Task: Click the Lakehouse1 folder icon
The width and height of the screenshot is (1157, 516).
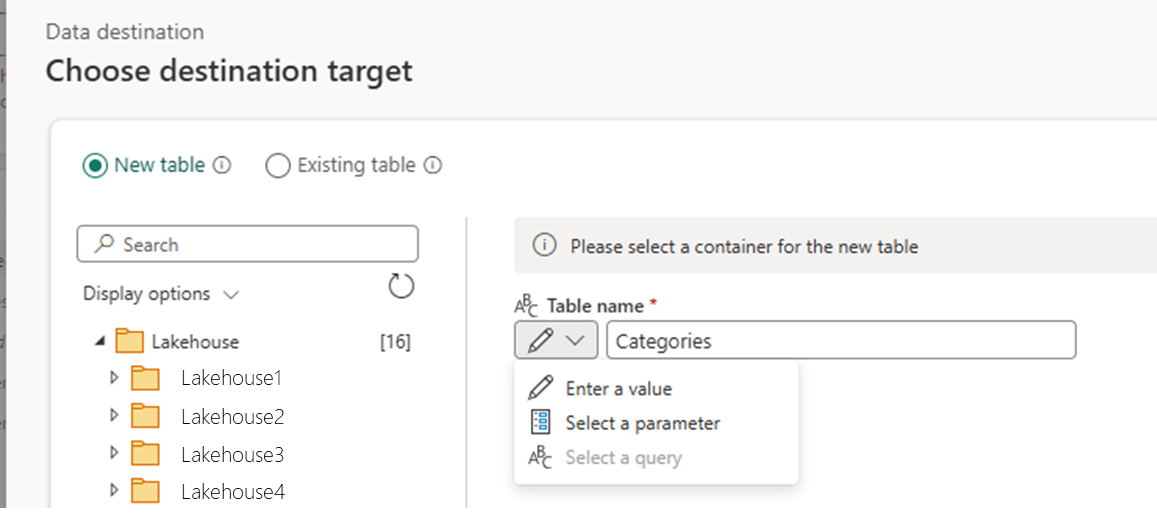Action: tap(146, 379)
